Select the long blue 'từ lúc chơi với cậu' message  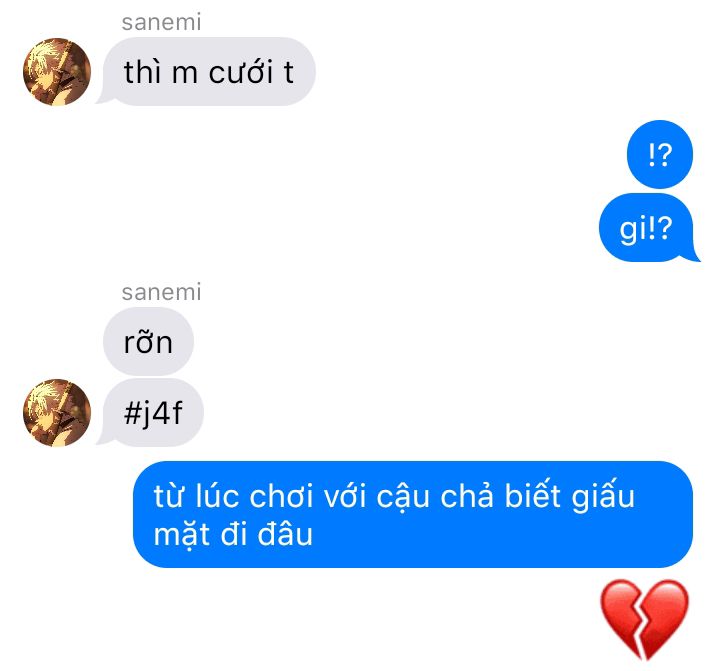(413, 514)
